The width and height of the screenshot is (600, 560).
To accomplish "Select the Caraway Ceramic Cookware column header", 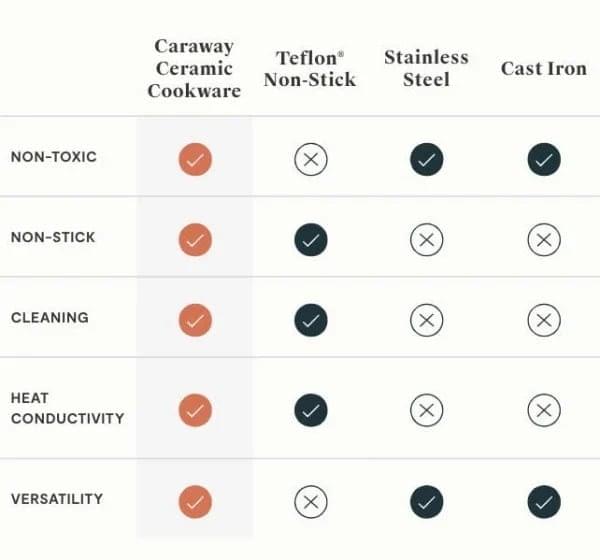I will 195,69.
